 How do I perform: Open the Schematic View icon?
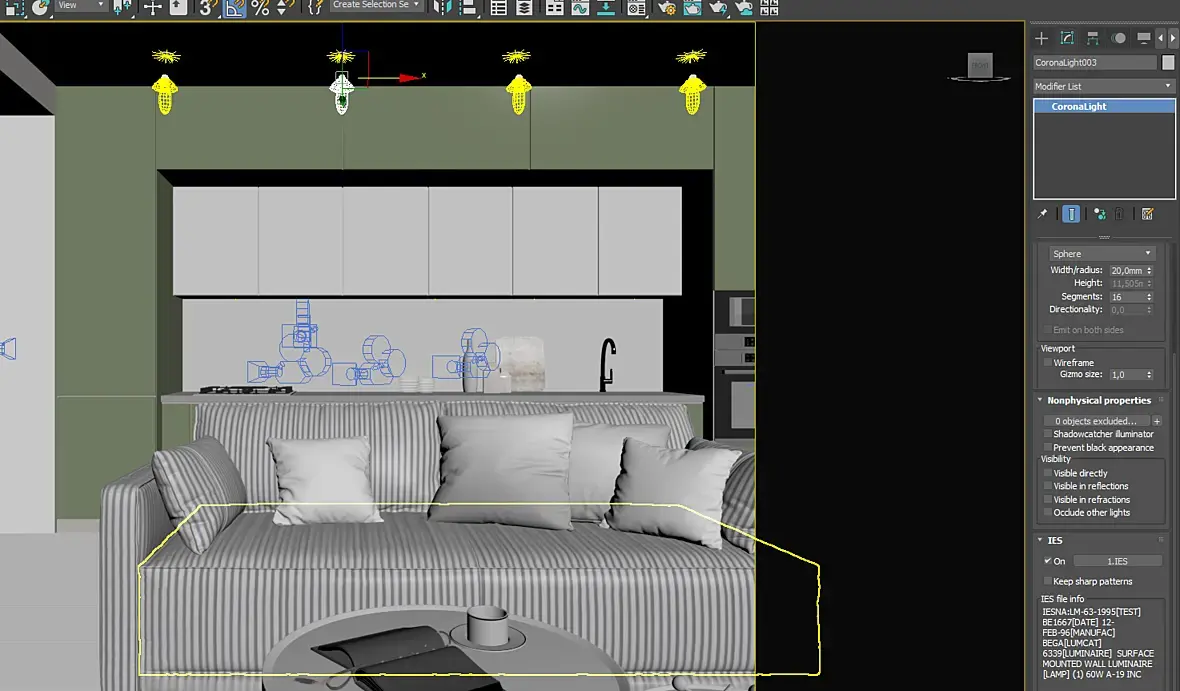coord(606,8)
